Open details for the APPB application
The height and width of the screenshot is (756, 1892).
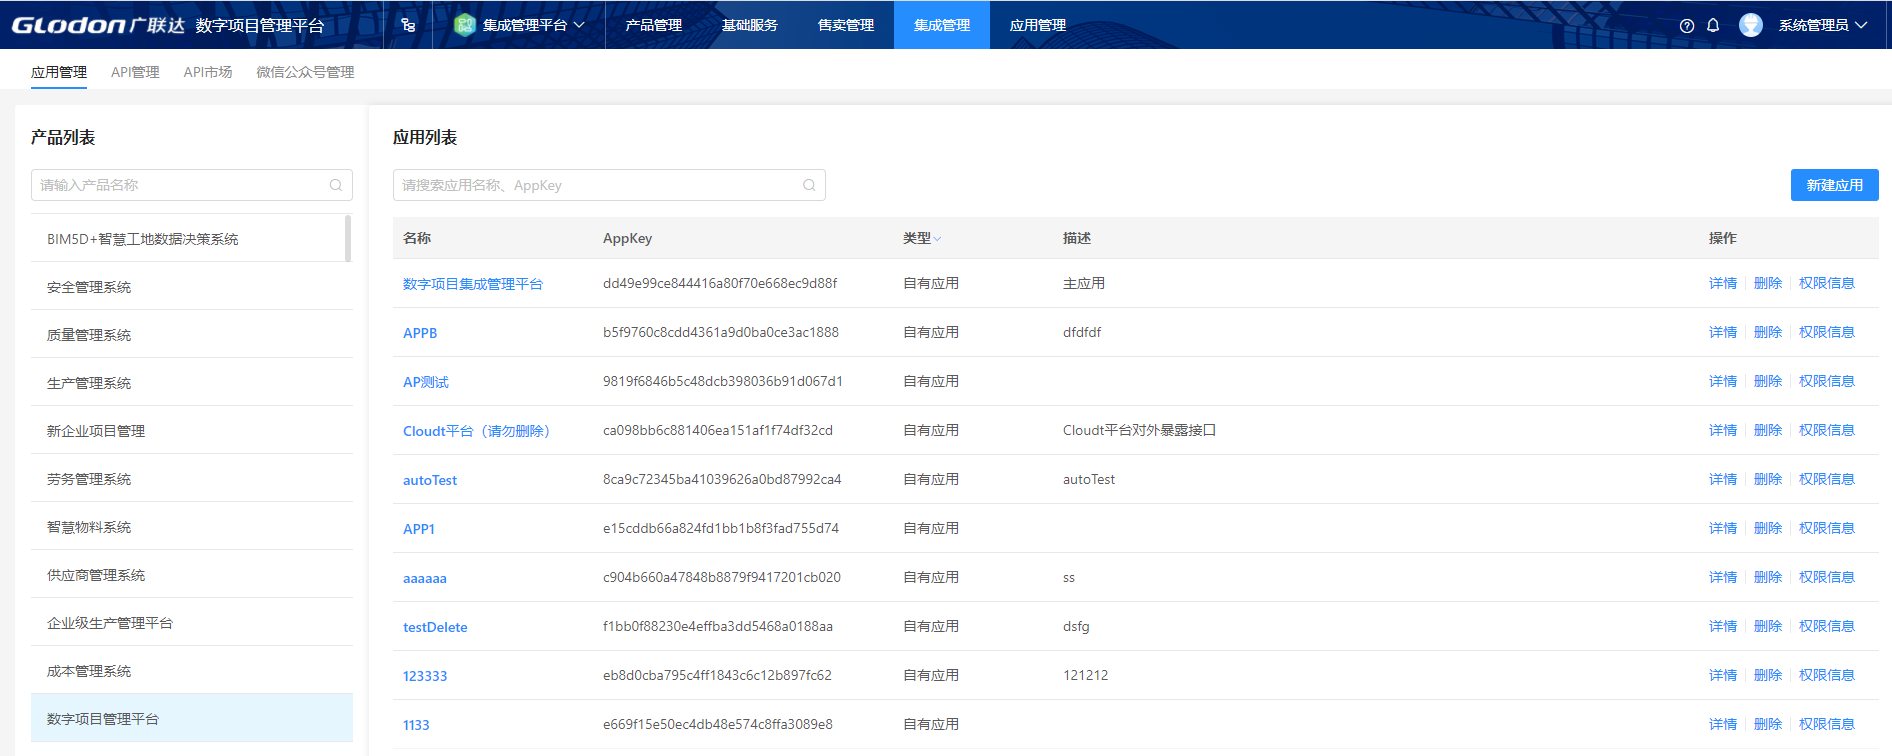1722,332
